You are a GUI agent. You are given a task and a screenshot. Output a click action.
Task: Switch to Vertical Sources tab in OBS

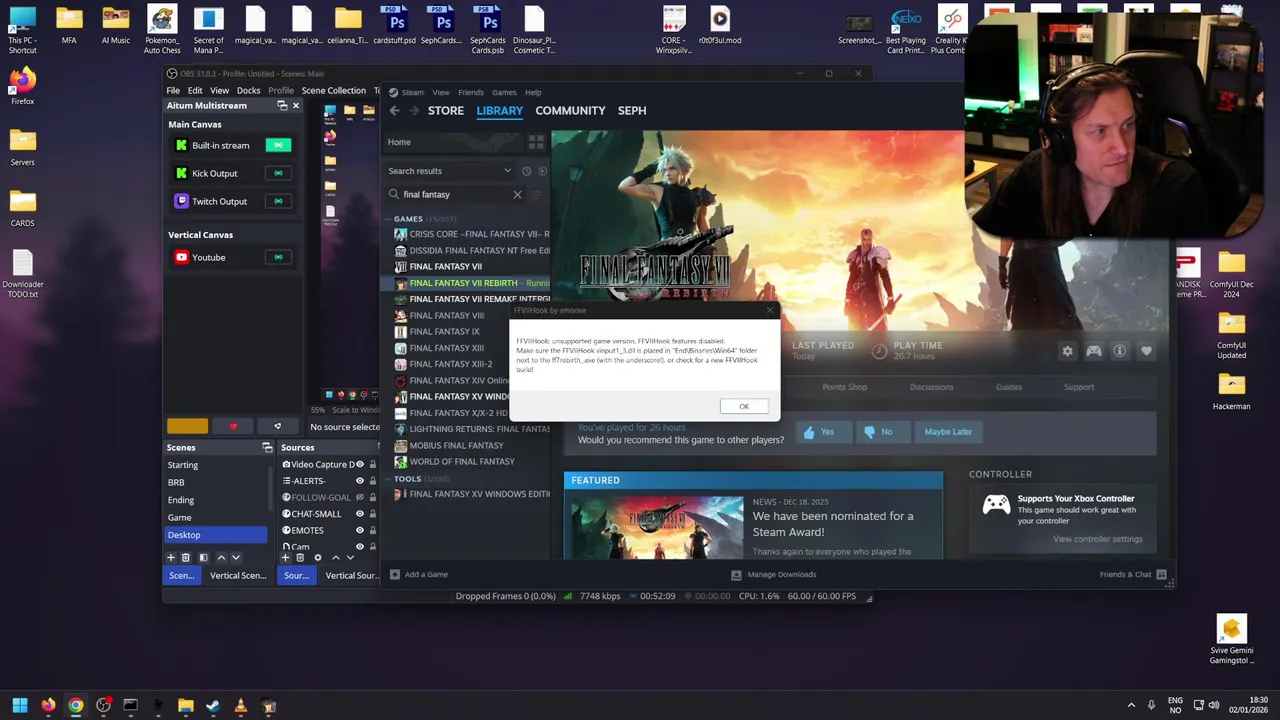pos(352,576)
